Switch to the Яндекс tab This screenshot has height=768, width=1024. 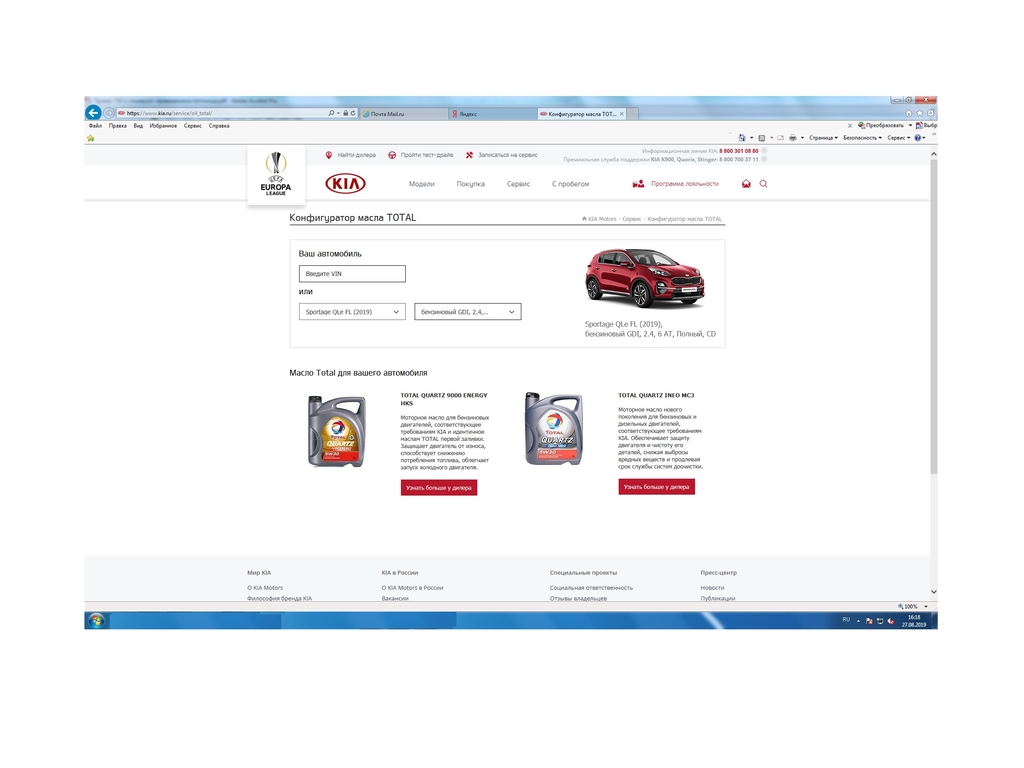click(x=492, y=114)
